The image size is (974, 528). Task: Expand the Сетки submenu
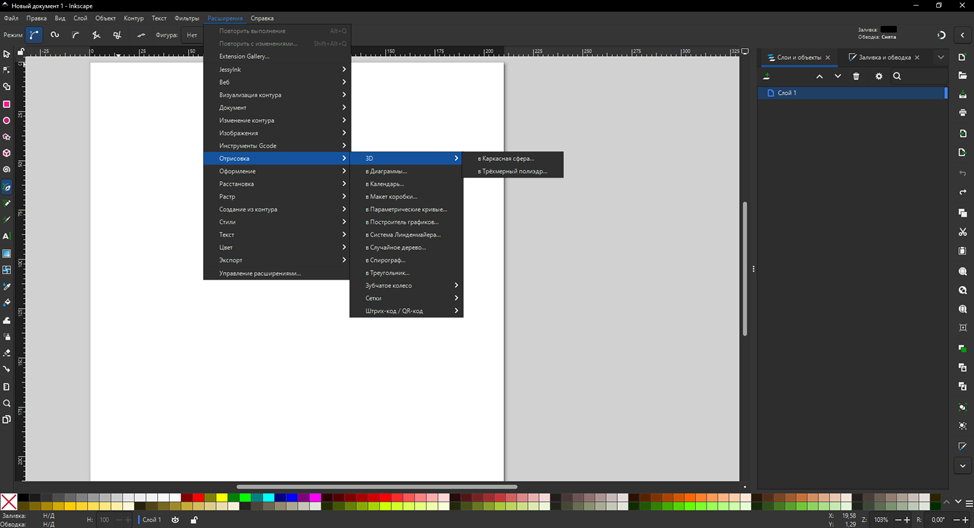pos(406,298)
